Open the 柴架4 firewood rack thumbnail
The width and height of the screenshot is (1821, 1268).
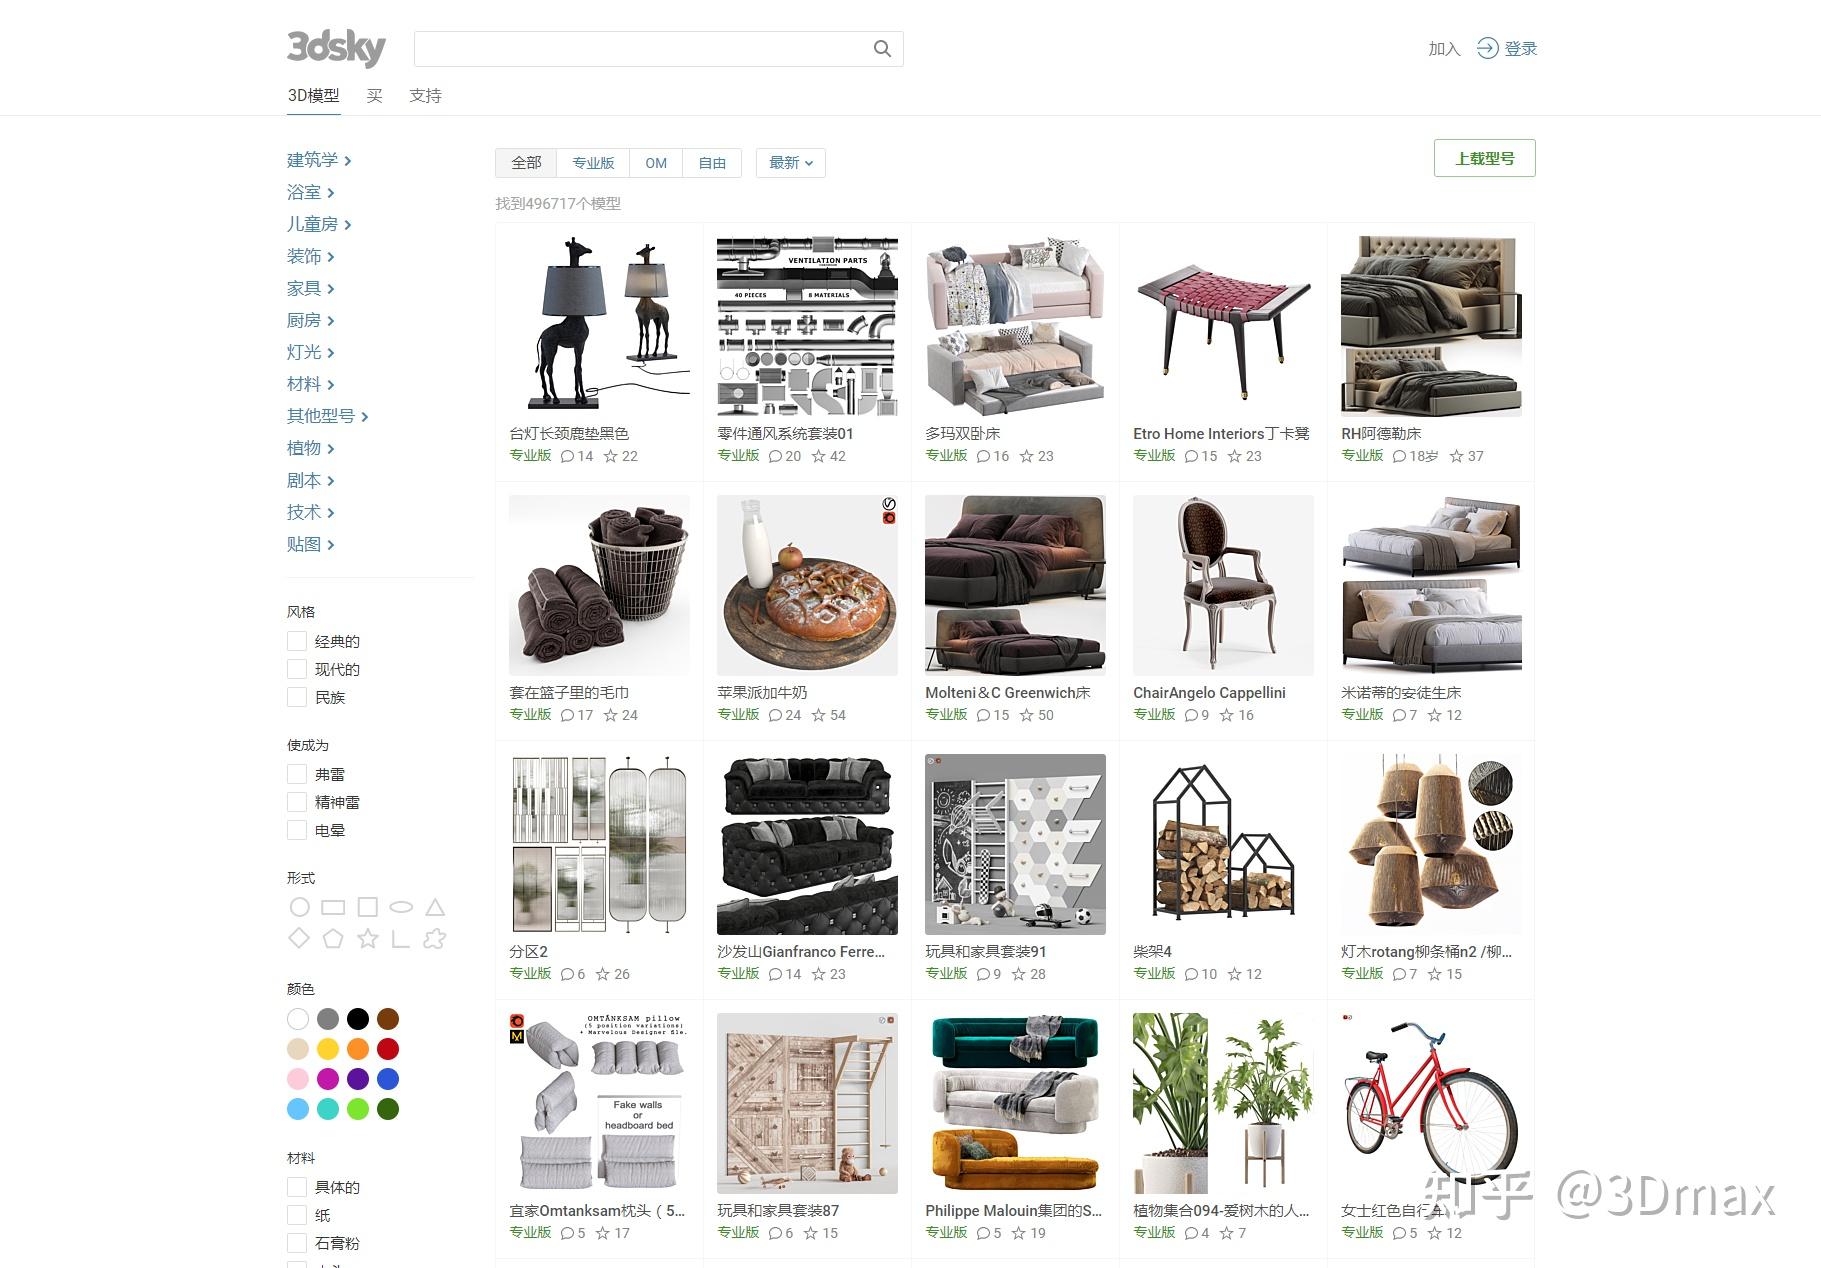[1223, 844]
